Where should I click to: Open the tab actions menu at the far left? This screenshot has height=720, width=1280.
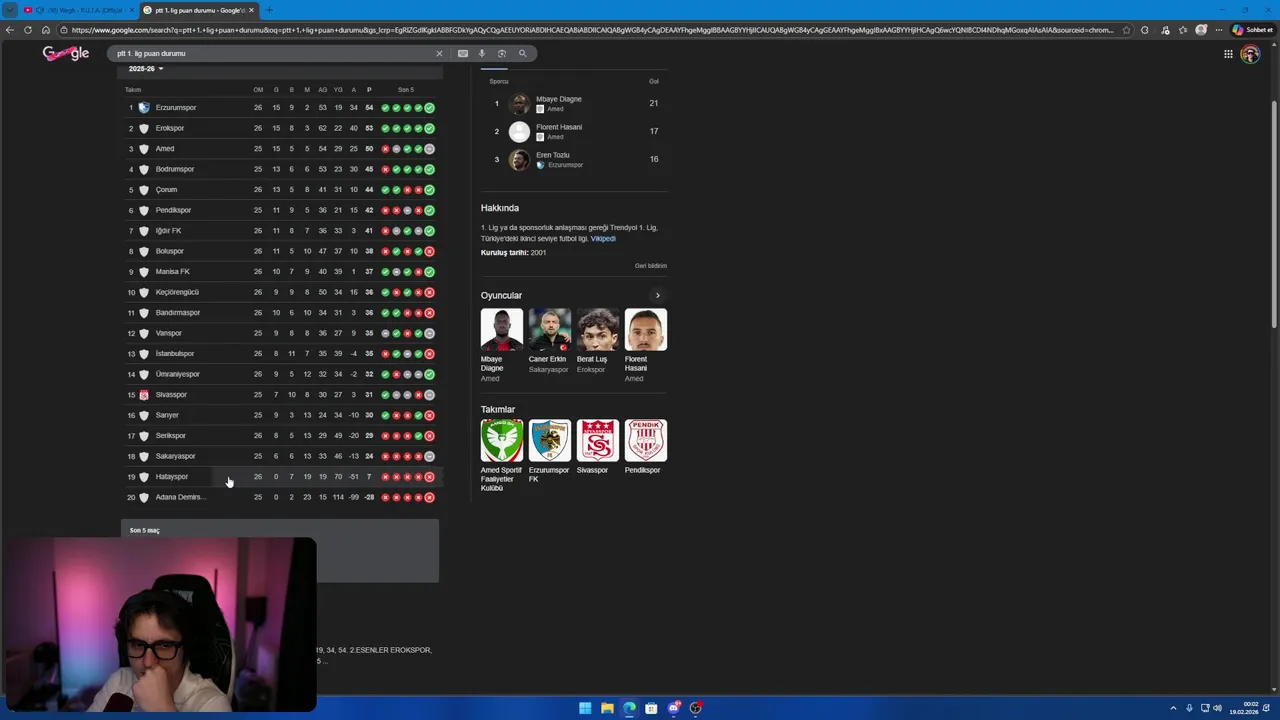10,10
